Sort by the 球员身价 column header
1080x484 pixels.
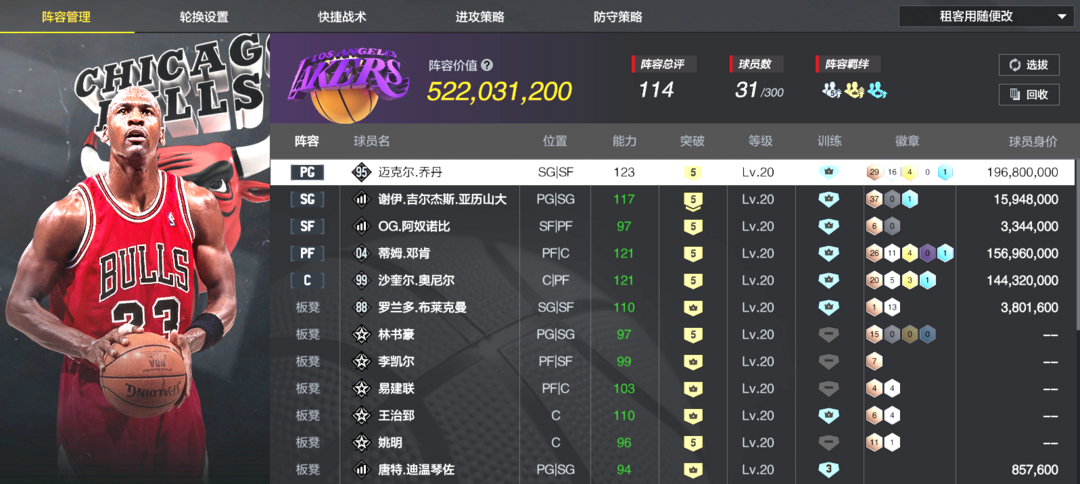(1032, 141)
